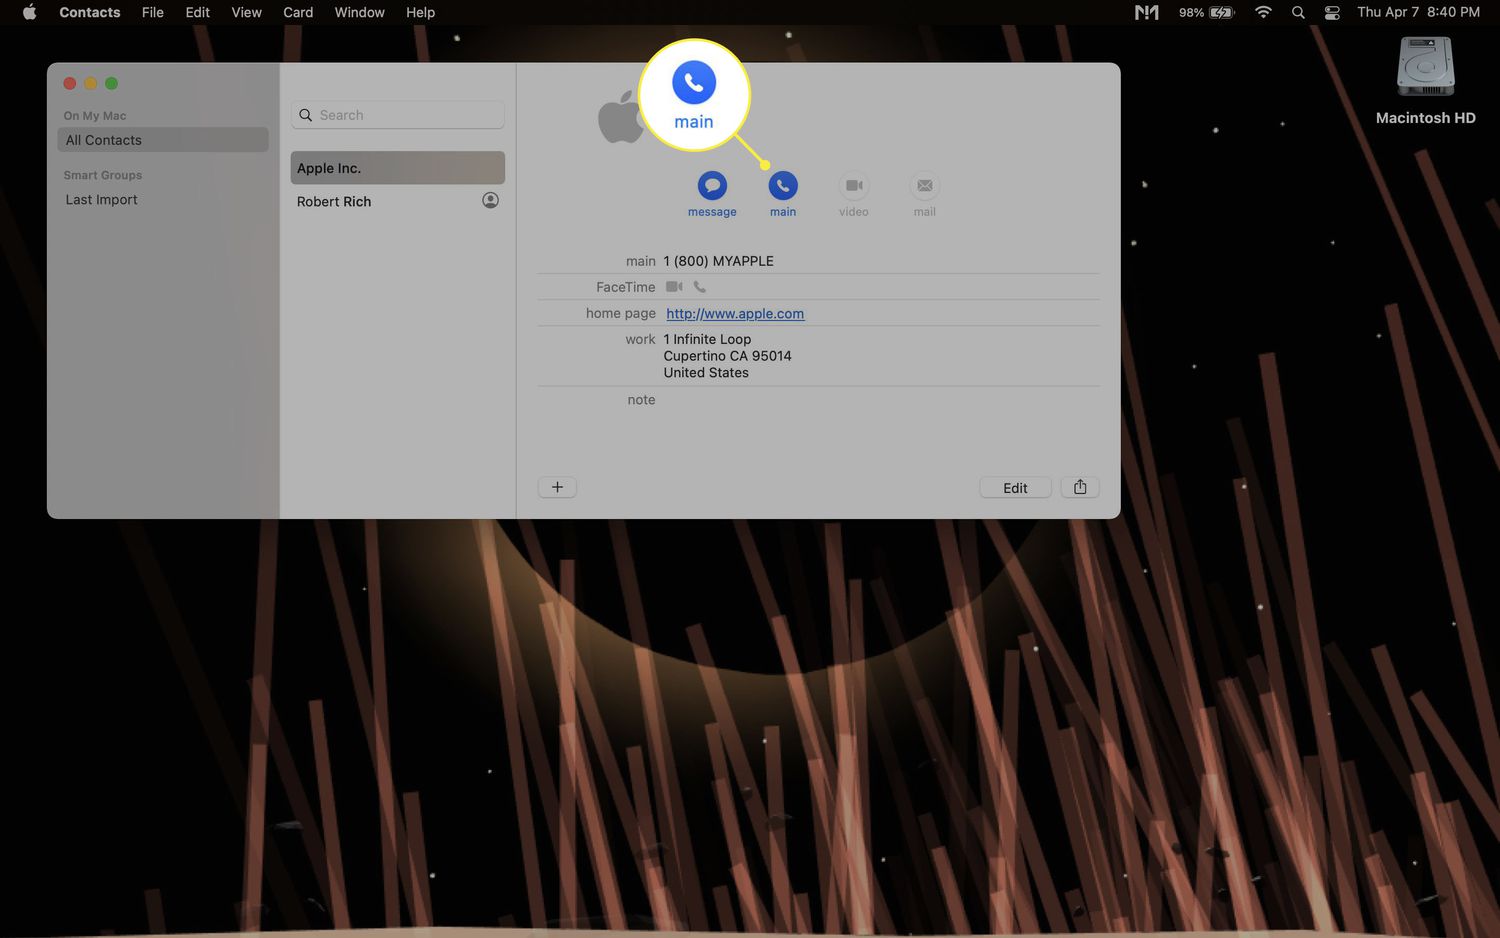Open the apple.com home page link

pos(735,314)
